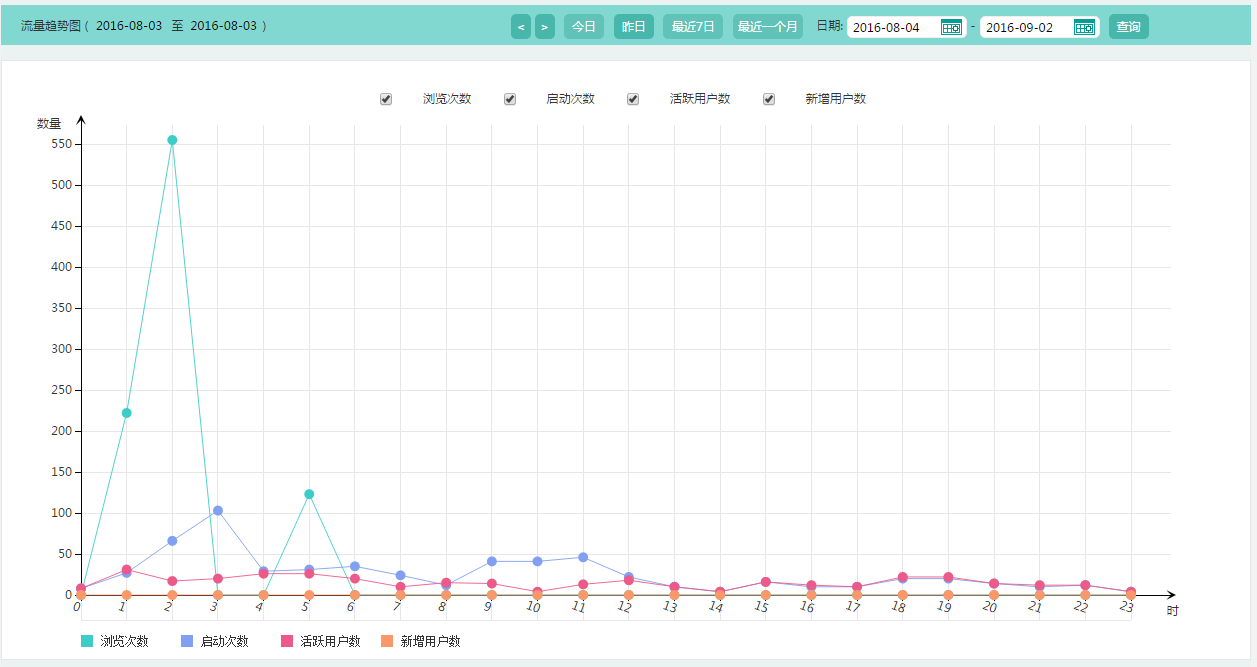Screen dimensions: 1257x667
Task: Select the 今日 time range
Action: (x=584, y=27)
